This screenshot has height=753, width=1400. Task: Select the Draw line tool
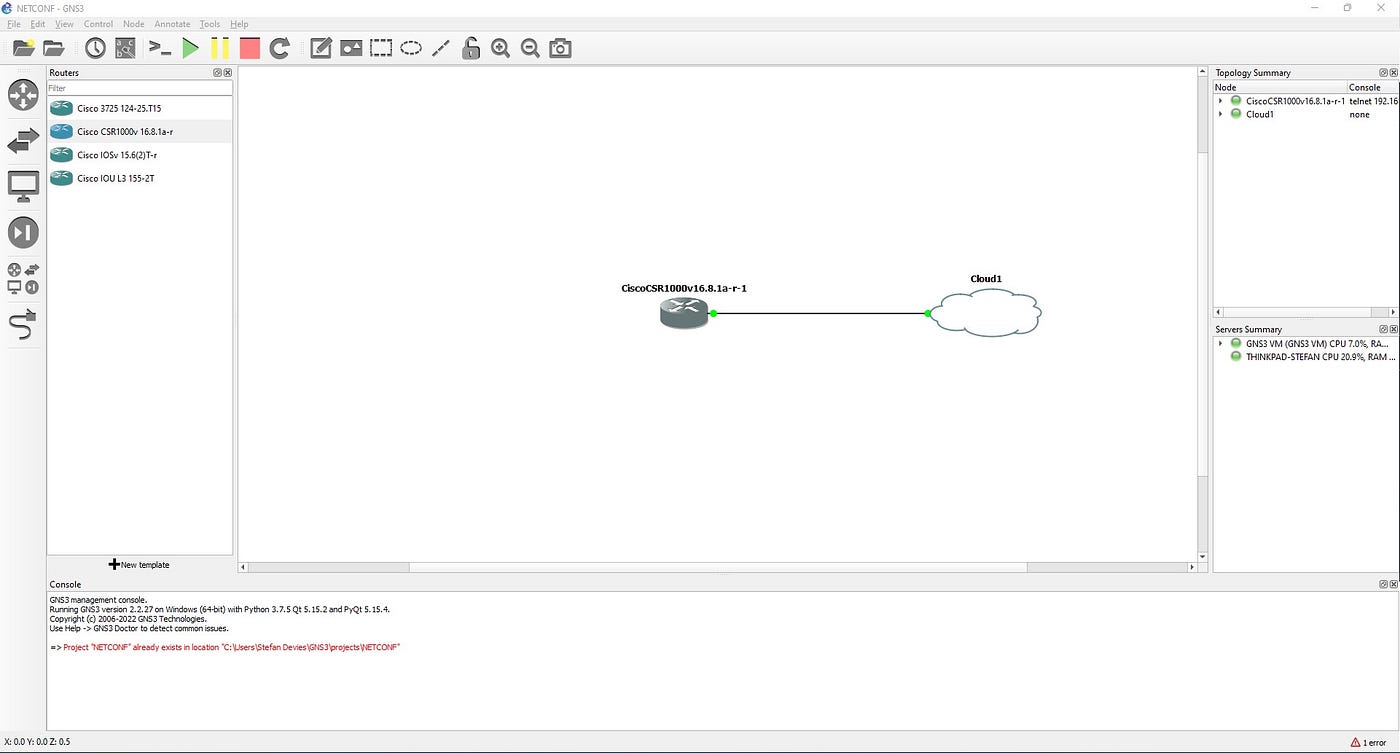441,48
